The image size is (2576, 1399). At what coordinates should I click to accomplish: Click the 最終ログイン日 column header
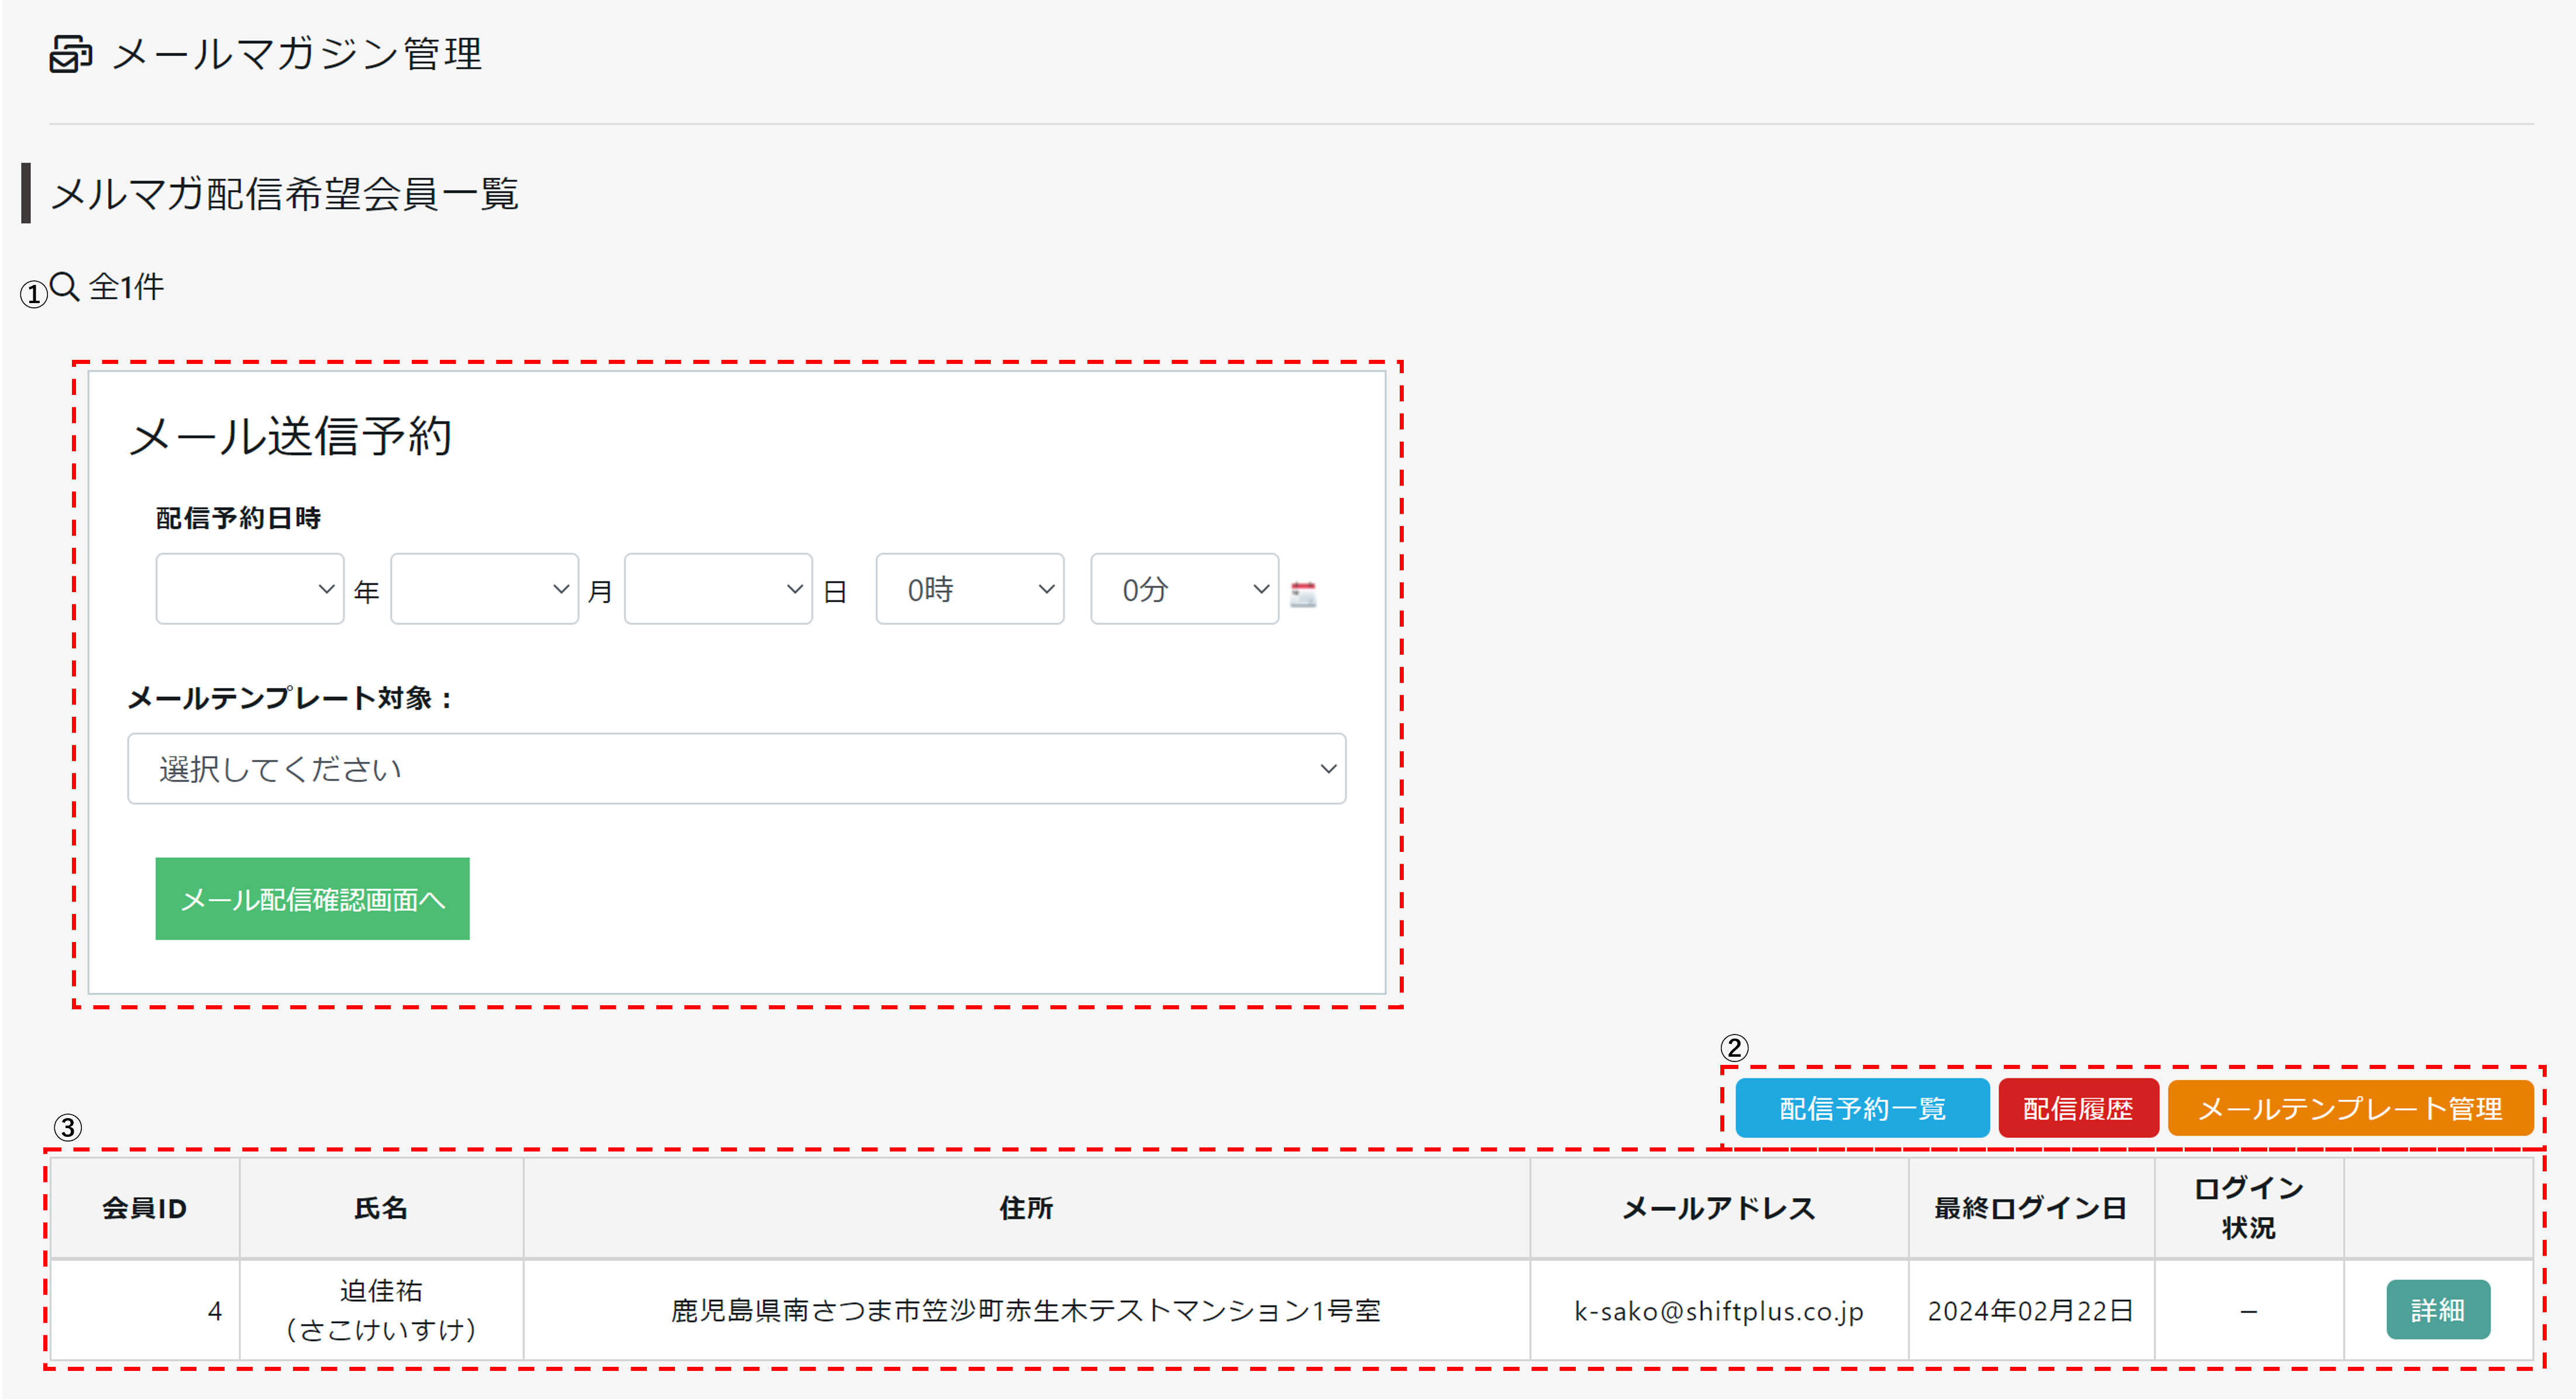pyautogui.click(x=2030, y=1208)
